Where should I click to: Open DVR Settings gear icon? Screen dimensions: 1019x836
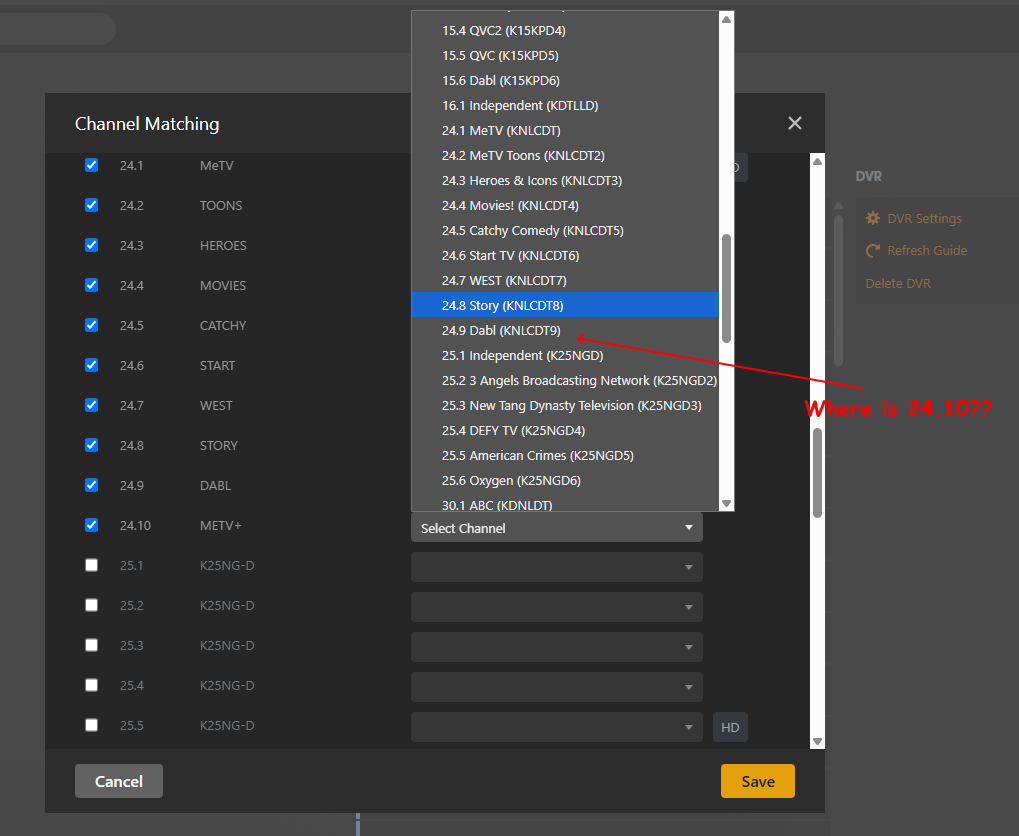coord(873,218)
